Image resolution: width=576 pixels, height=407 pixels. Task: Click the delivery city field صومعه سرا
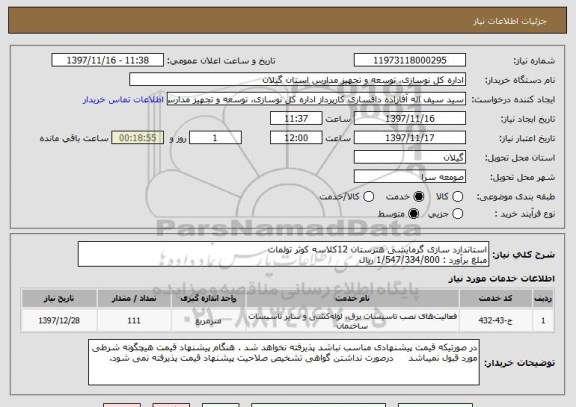coord(410,177)
